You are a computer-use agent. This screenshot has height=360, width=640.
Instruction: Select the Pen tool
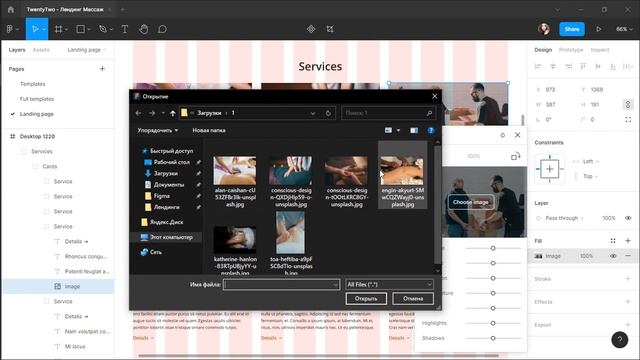(x=103, y=29)
